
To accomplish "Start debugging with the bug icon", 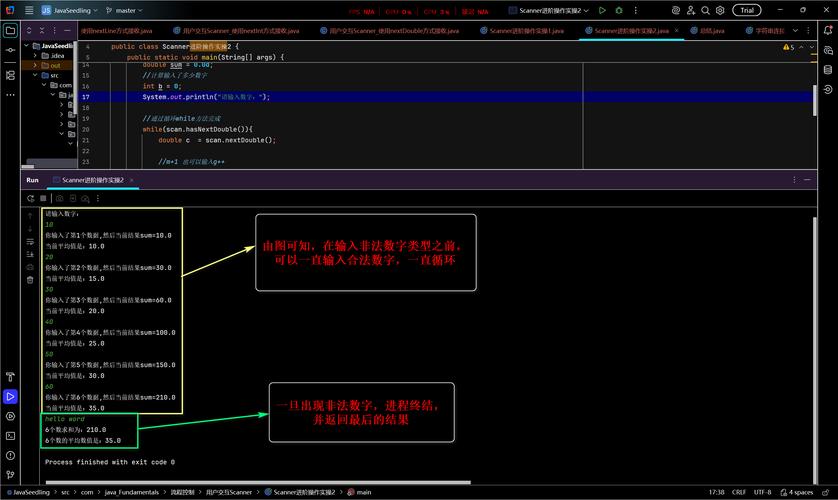I will (619, 10).
